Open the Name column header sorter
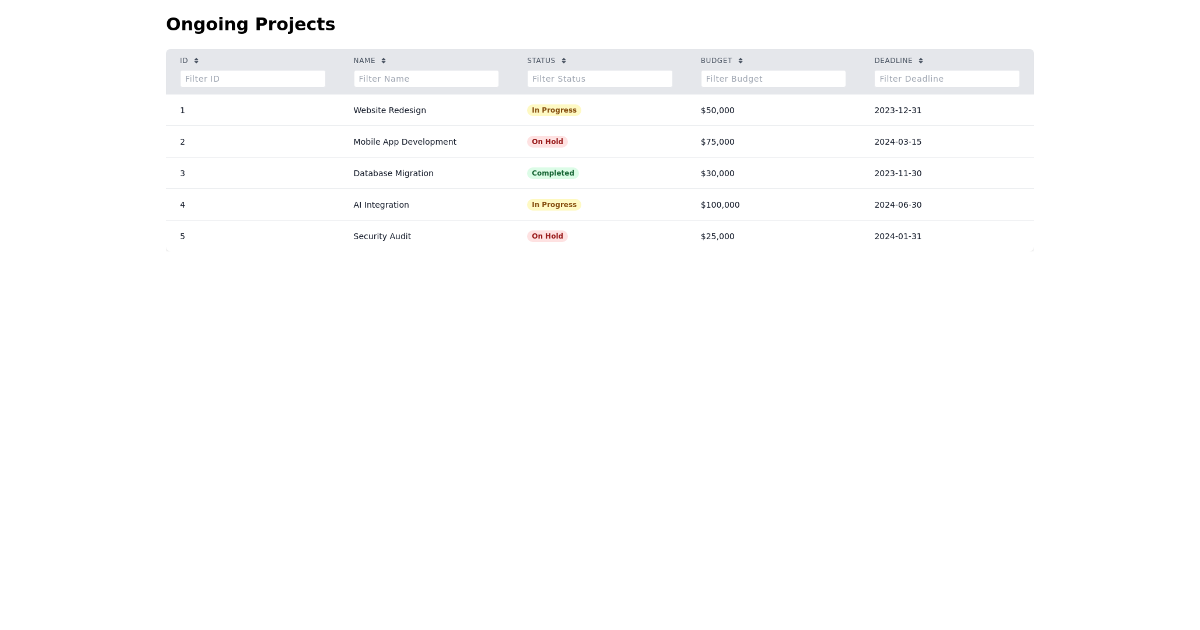The image size is (1200, 630). [366, 60]
